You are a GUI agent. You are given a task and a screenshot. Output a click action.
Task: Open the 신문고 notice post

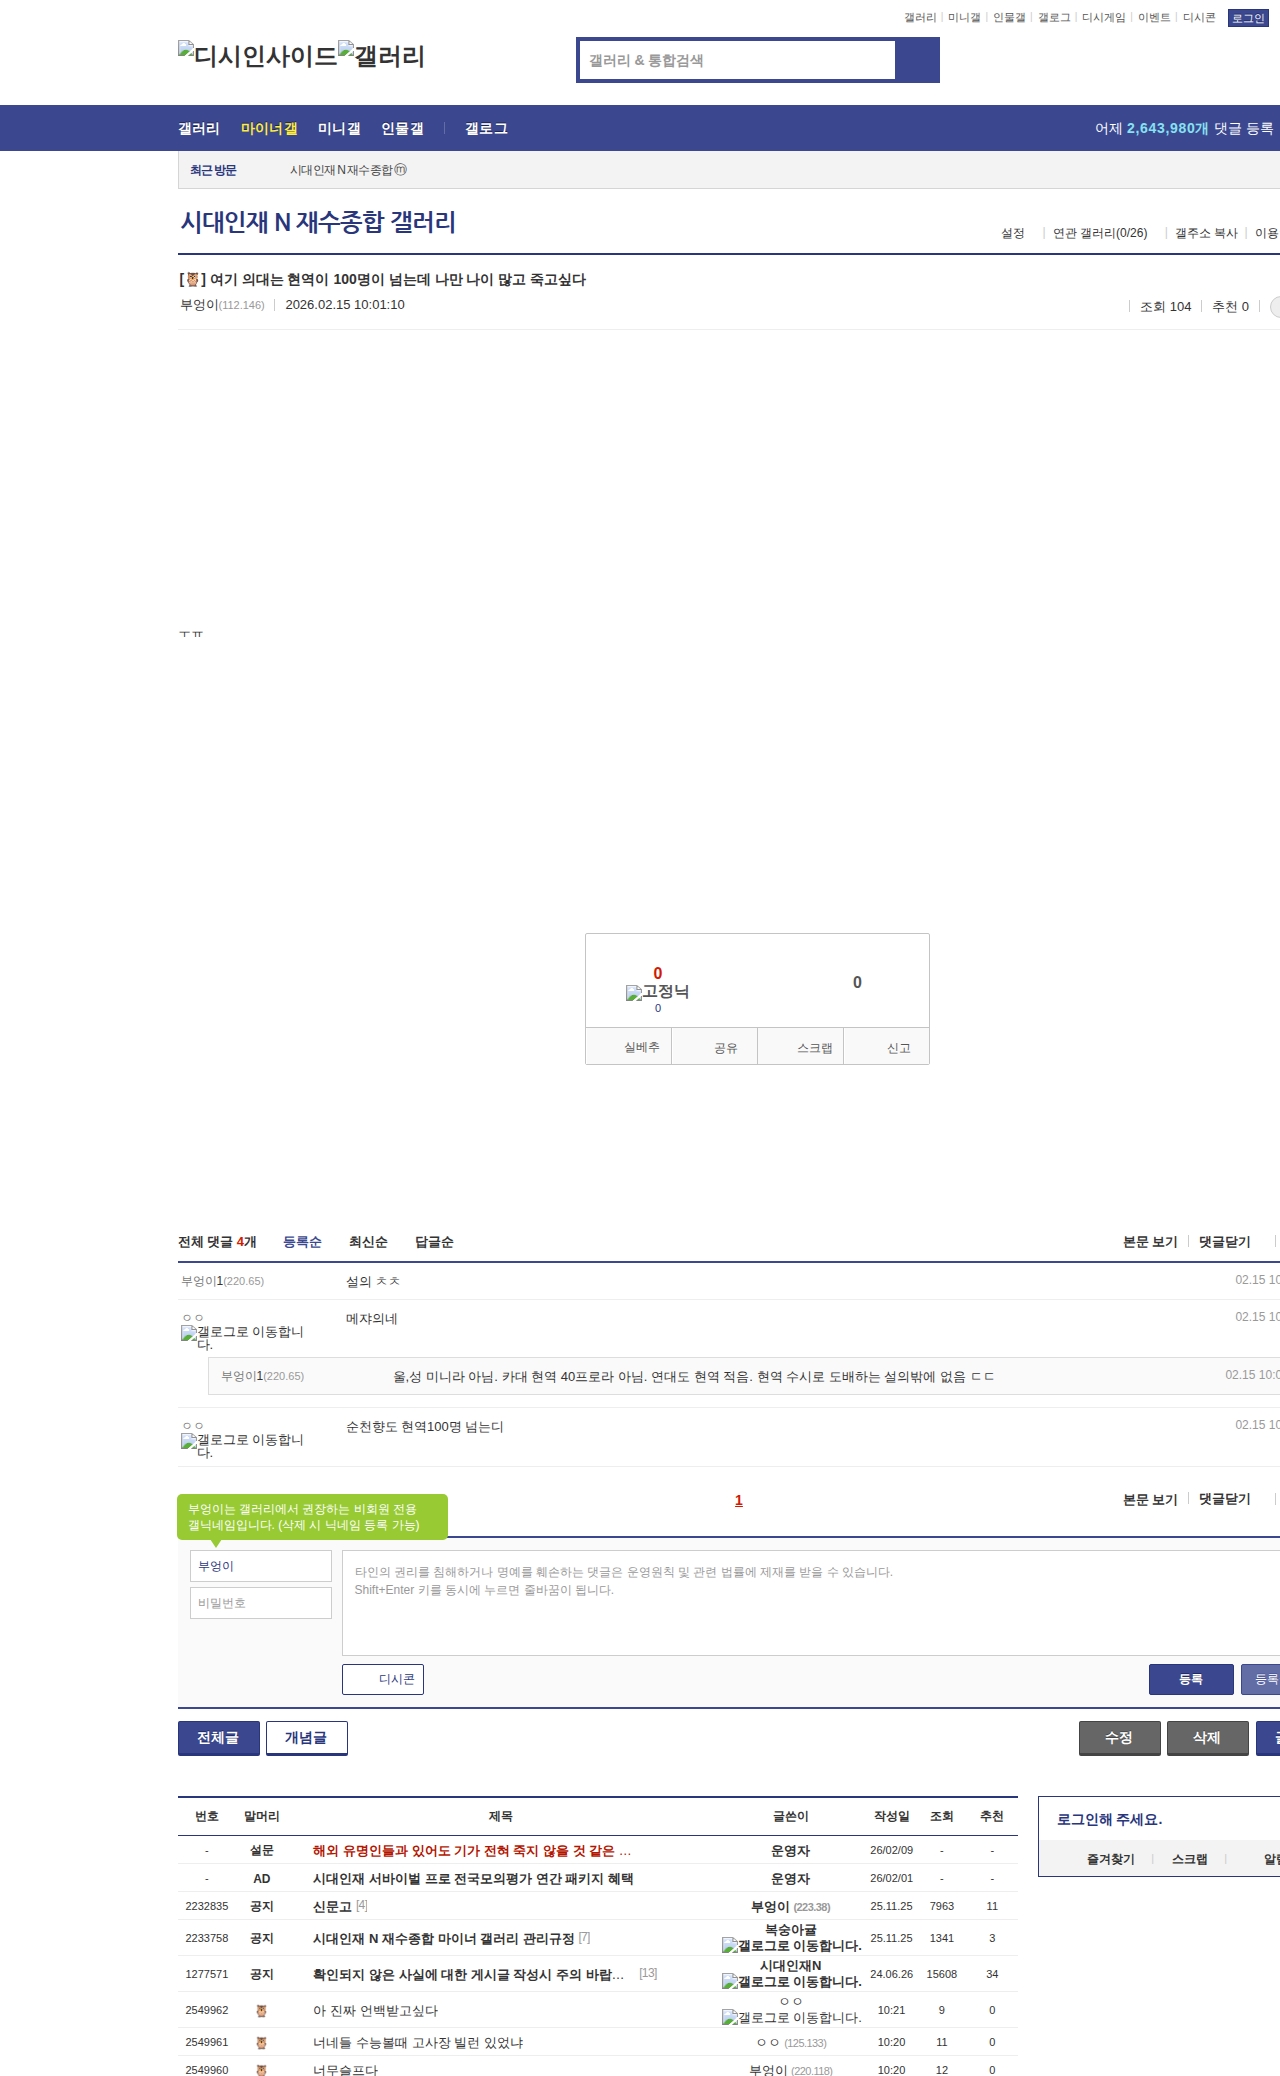pos(332,1907)
